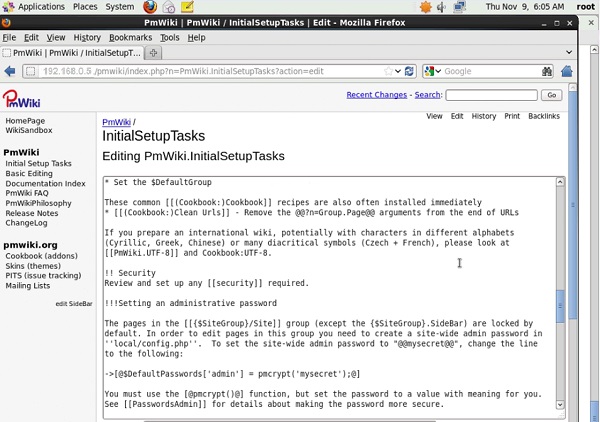The width and height of the screenshot is (600, 422).
Task: Open the mail client panel launcher
Action: tap(169, 7)
